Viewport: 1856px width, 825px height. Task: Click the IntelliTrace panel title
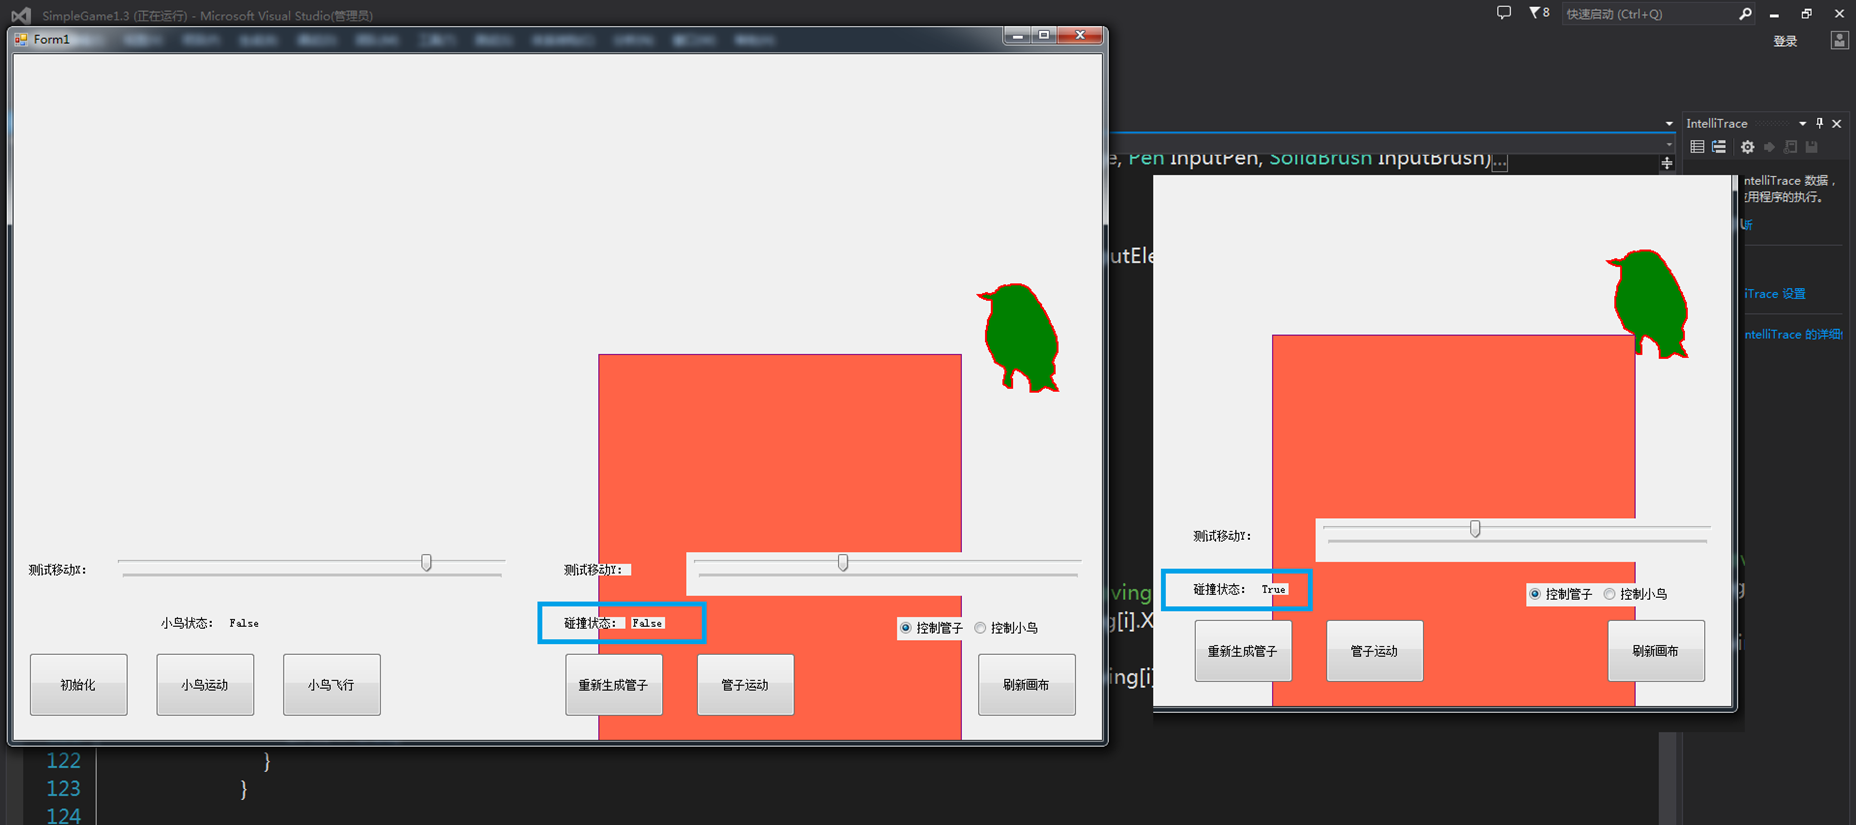[x=1717, y=123]
